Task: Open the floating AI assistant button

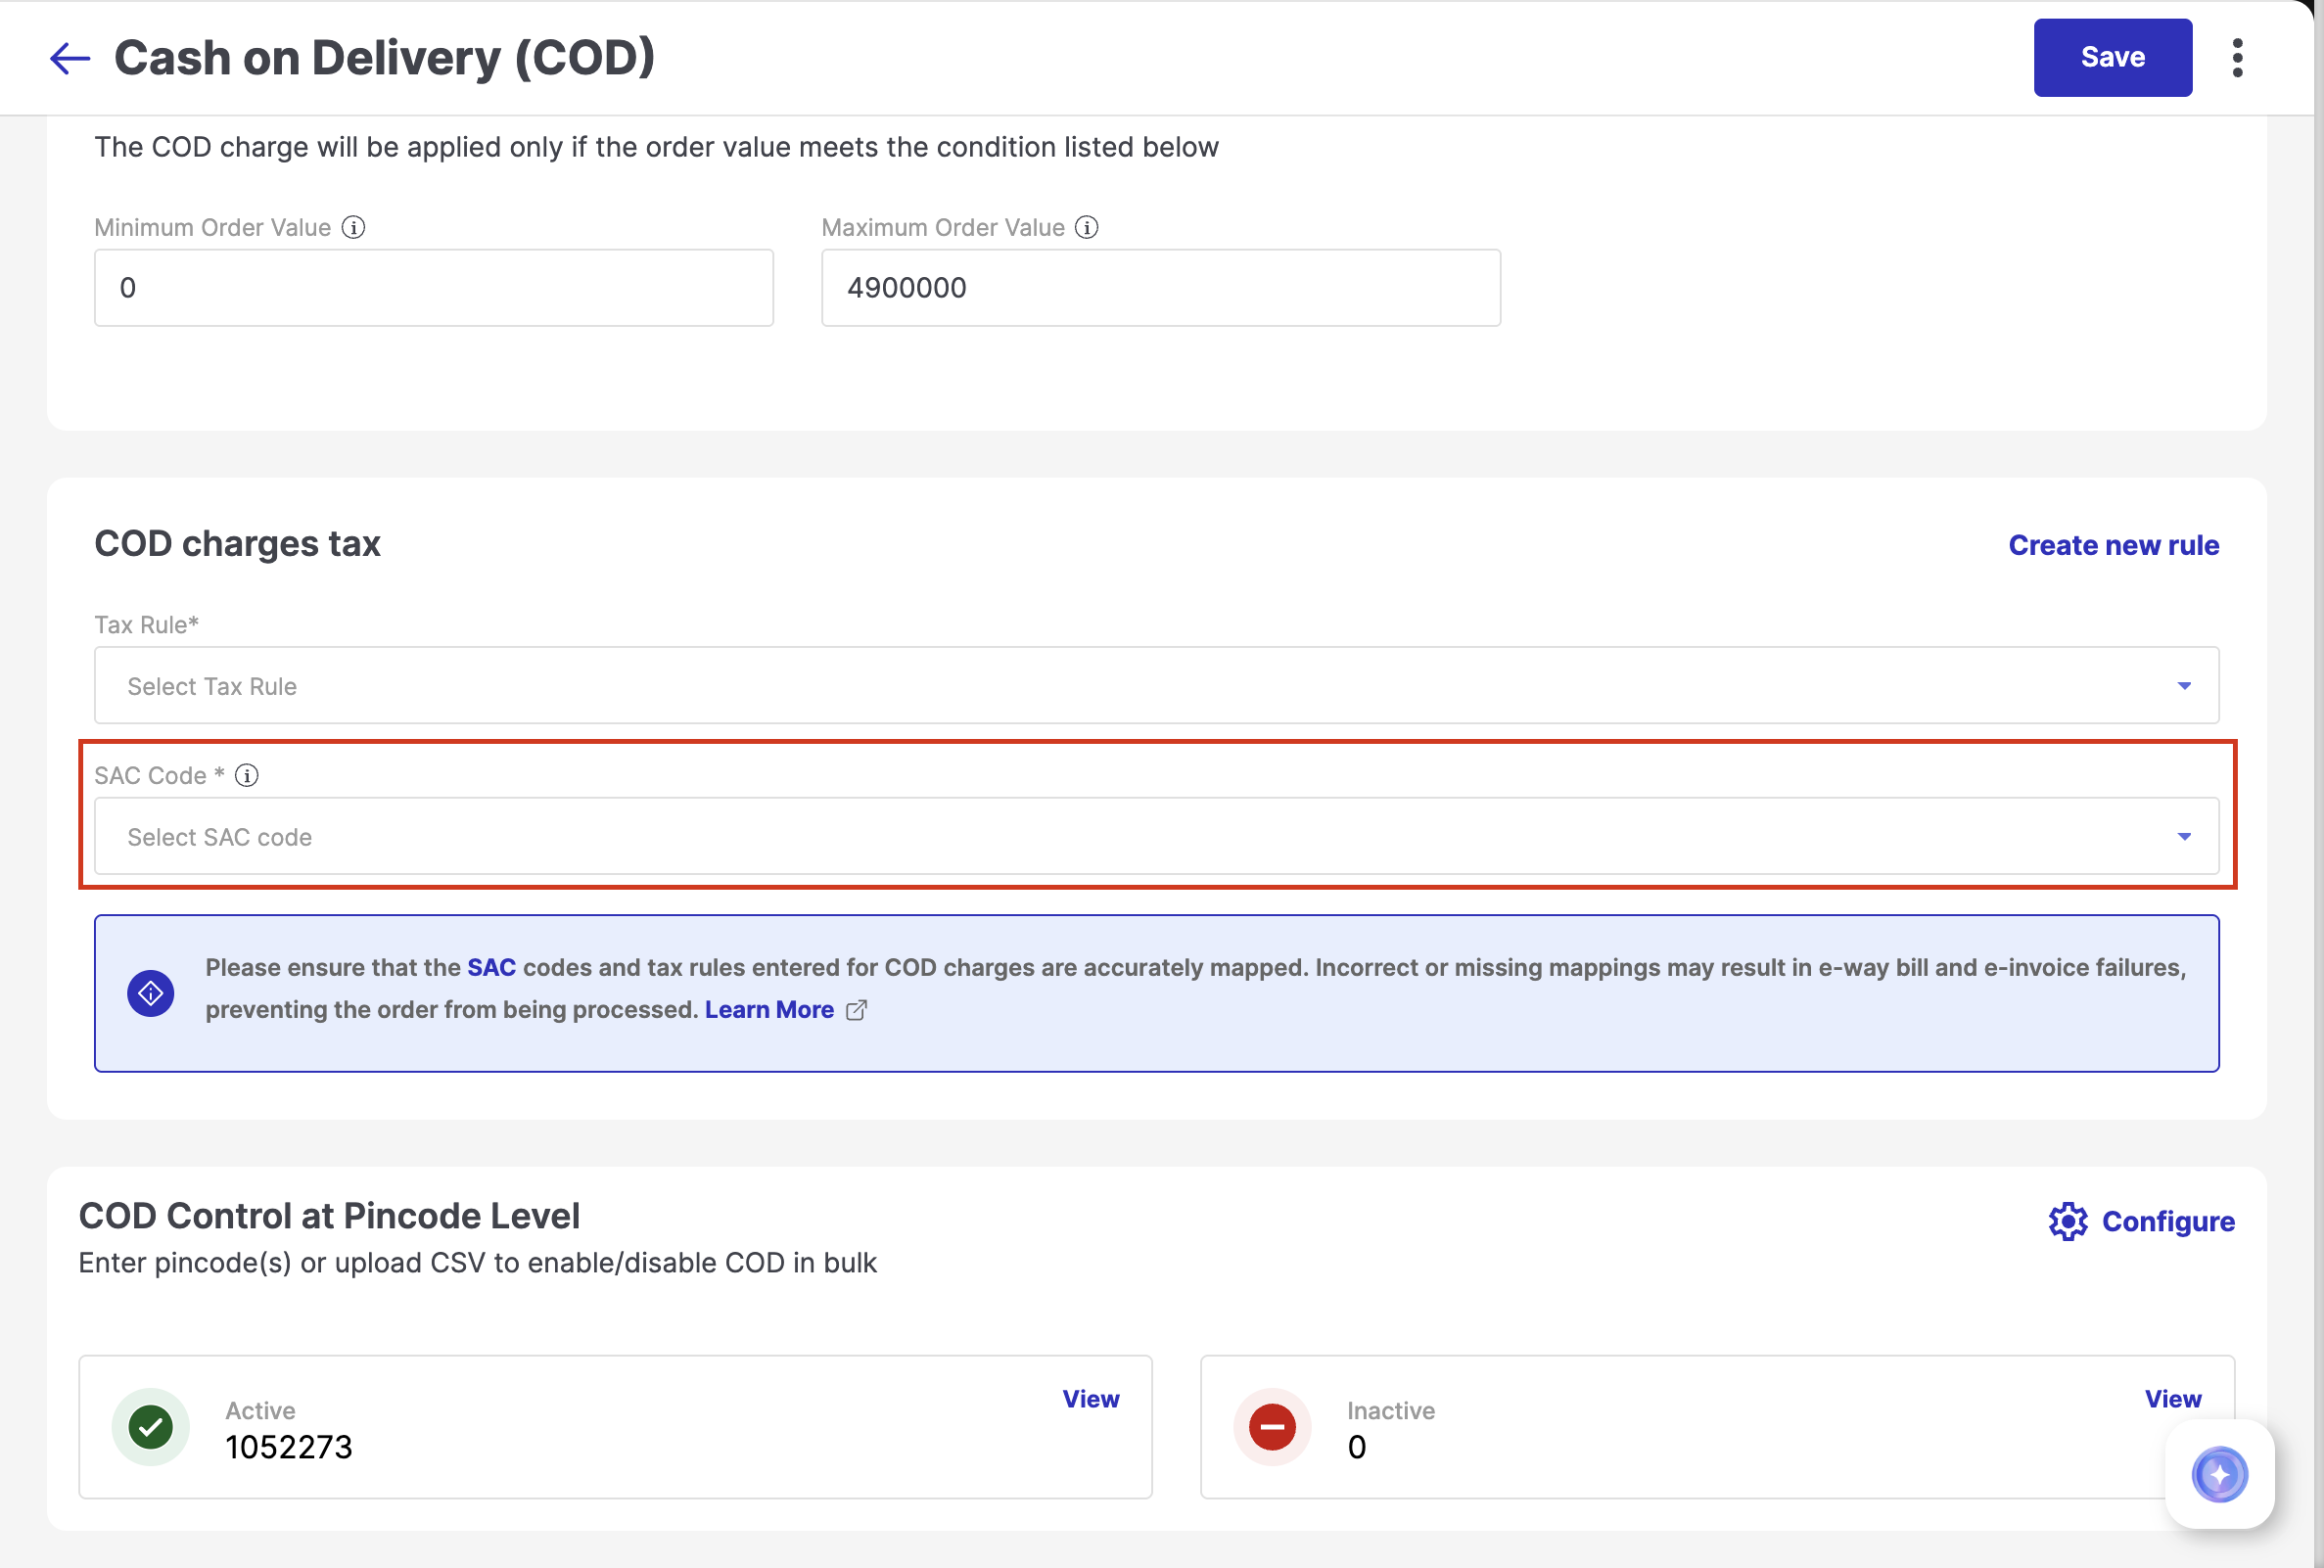Action: point(2219,1474)
